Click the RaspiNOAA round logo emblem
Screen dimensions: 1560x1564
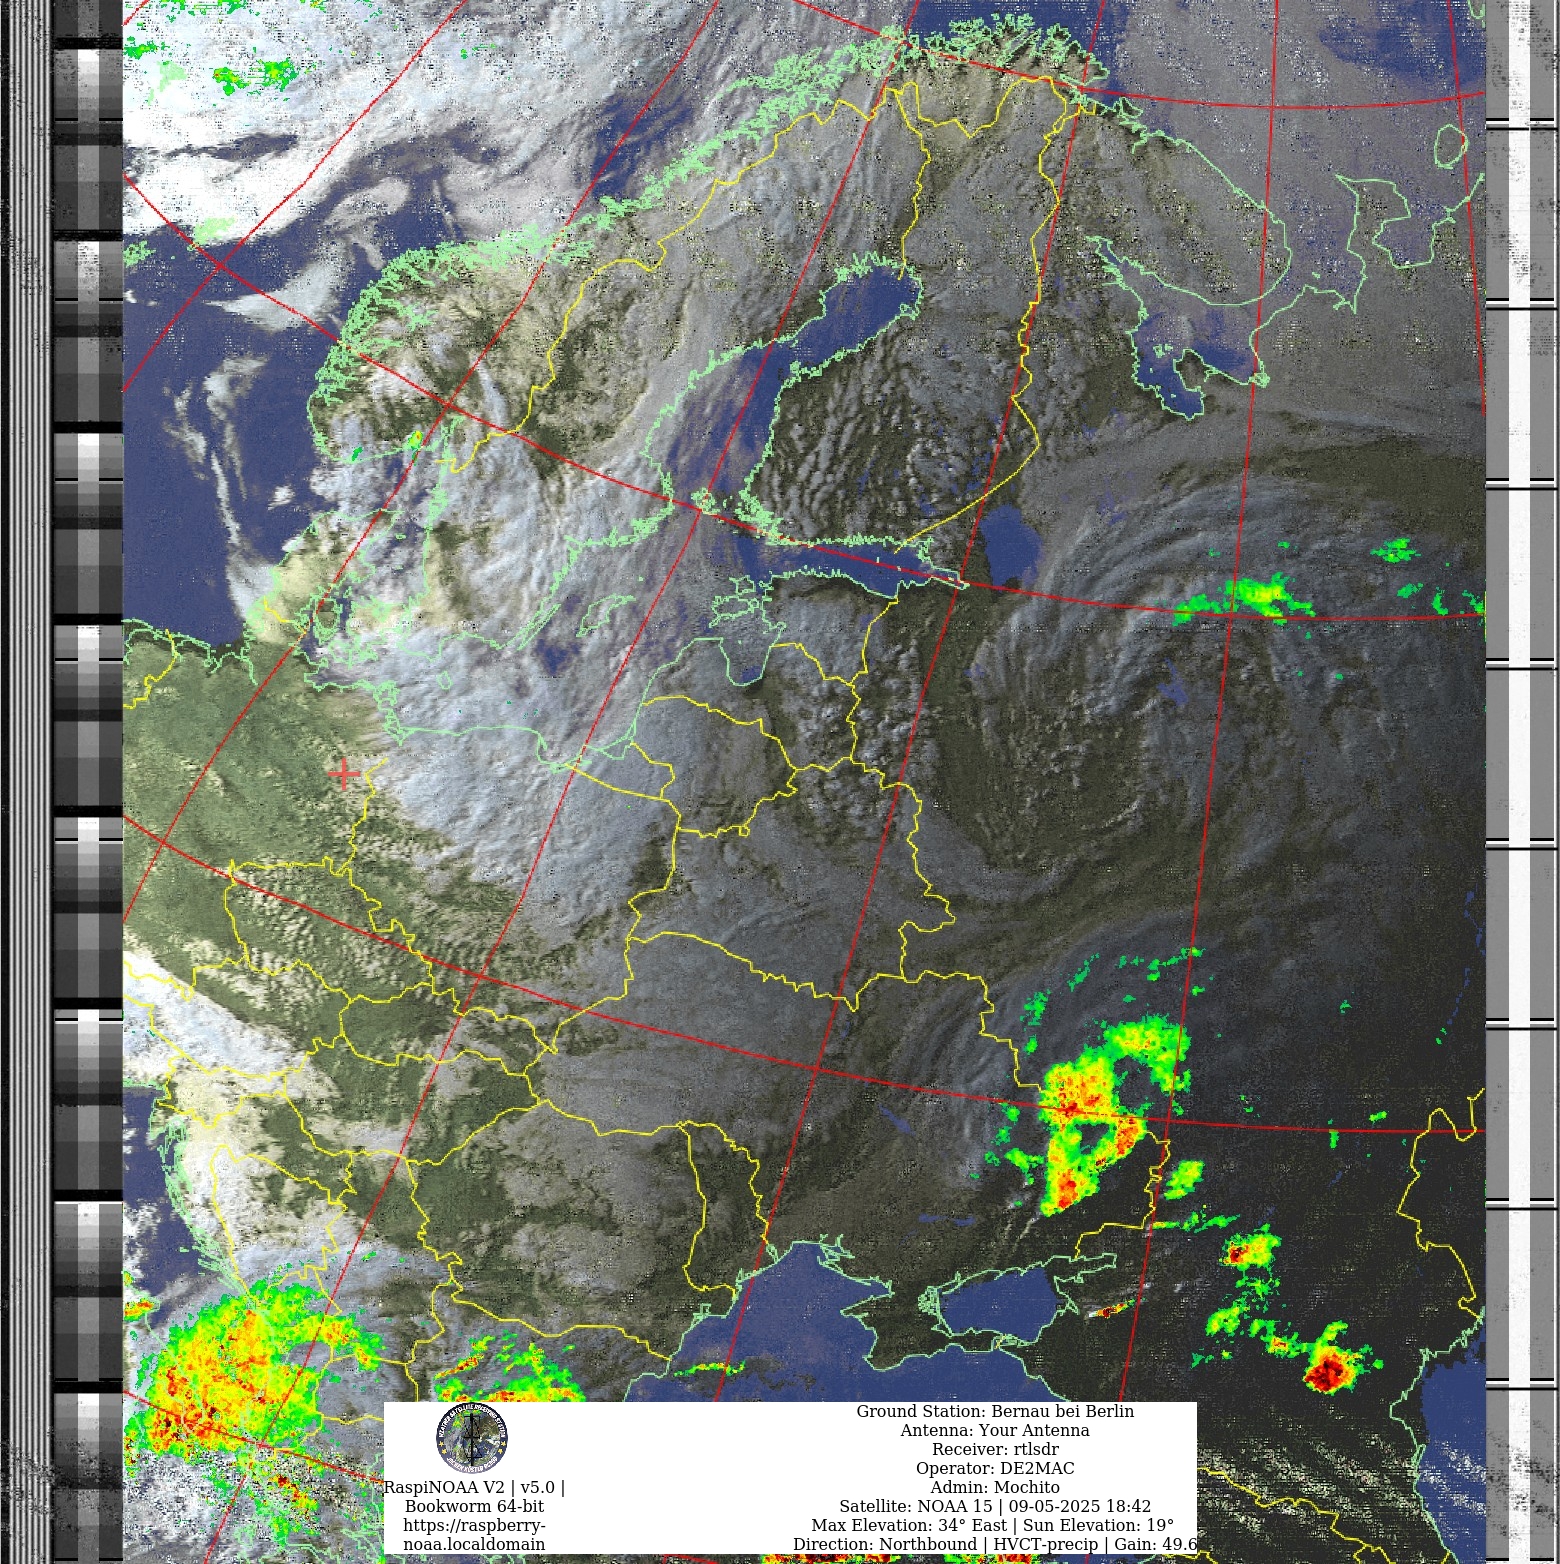(472, 1438)
